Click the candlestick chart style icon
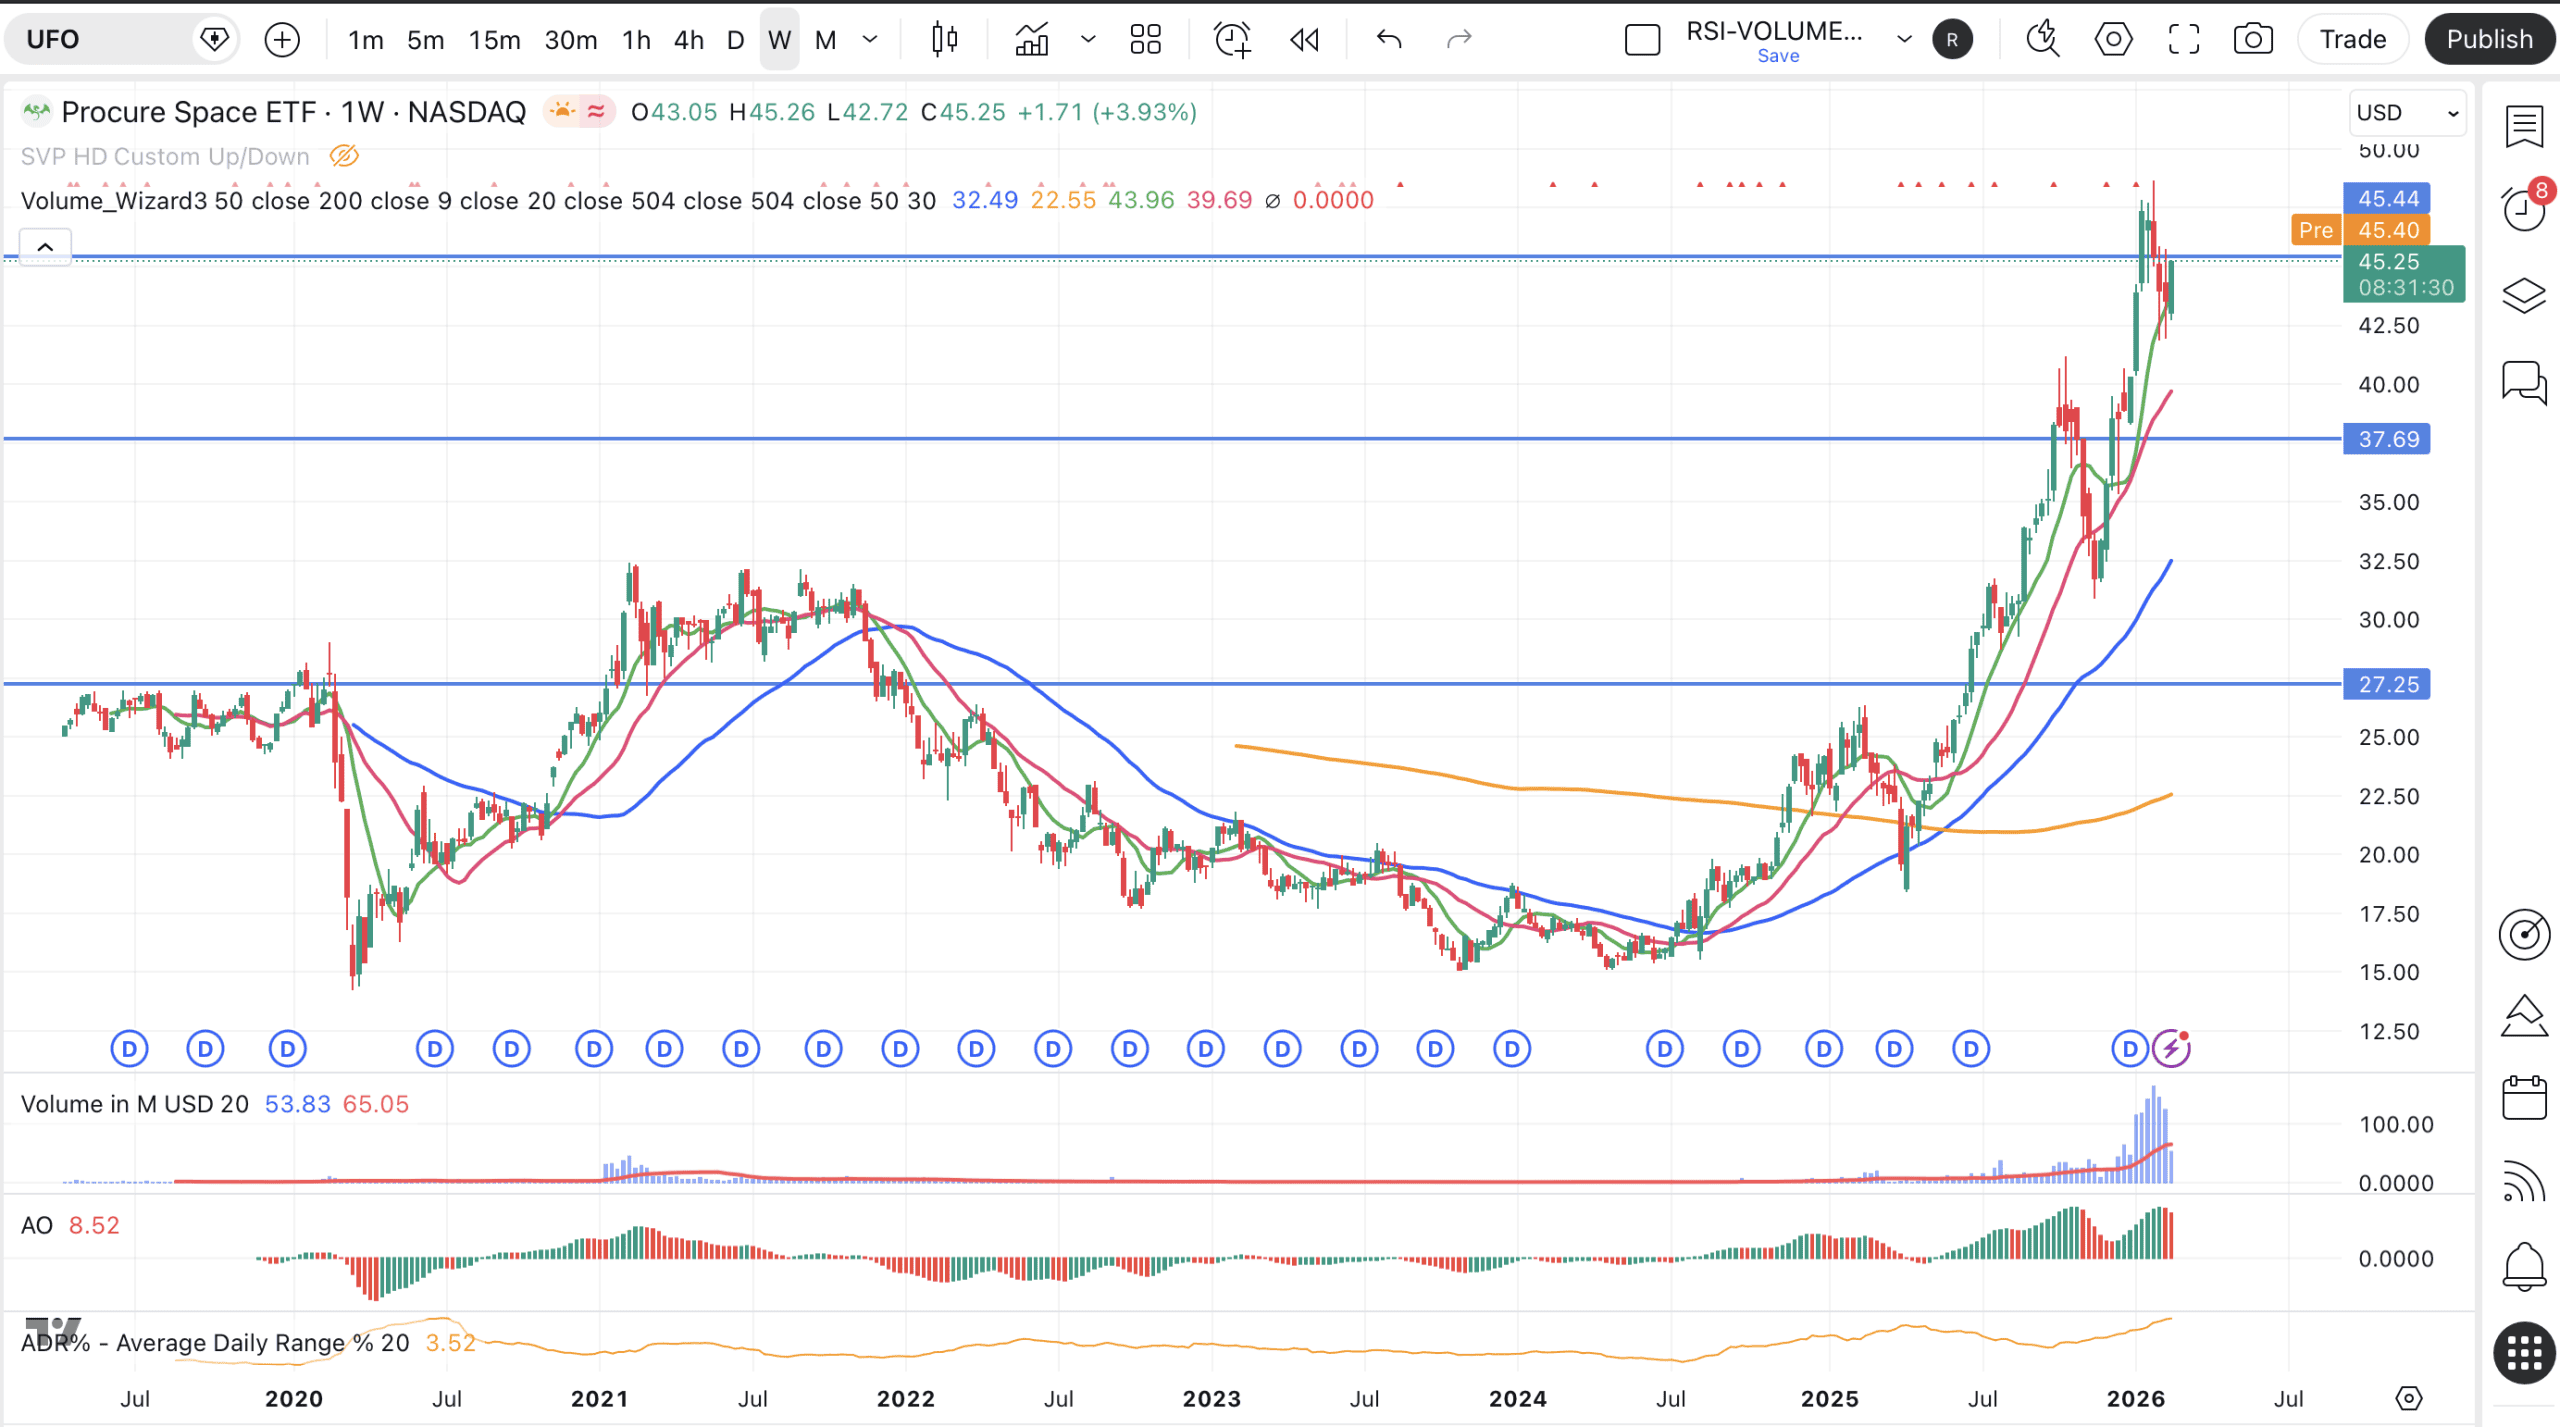 click(x=944, y=40)
